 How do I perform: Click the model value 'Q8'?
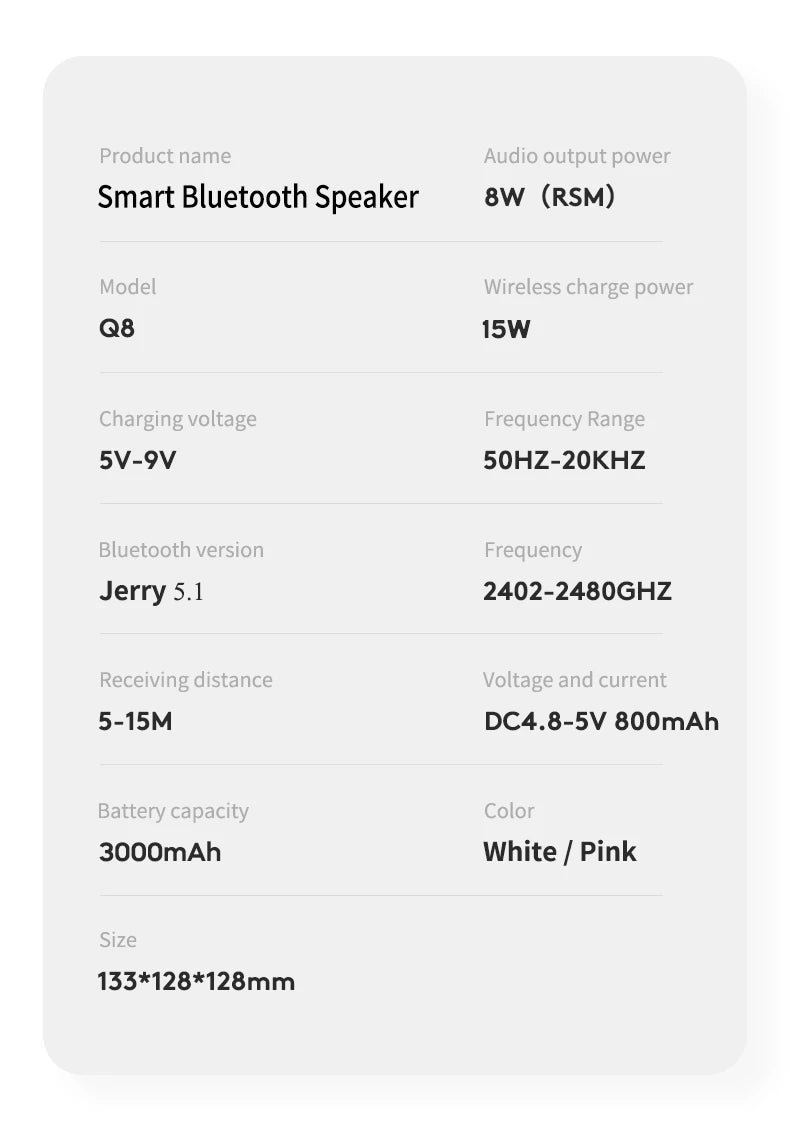(x=117, y=328)
